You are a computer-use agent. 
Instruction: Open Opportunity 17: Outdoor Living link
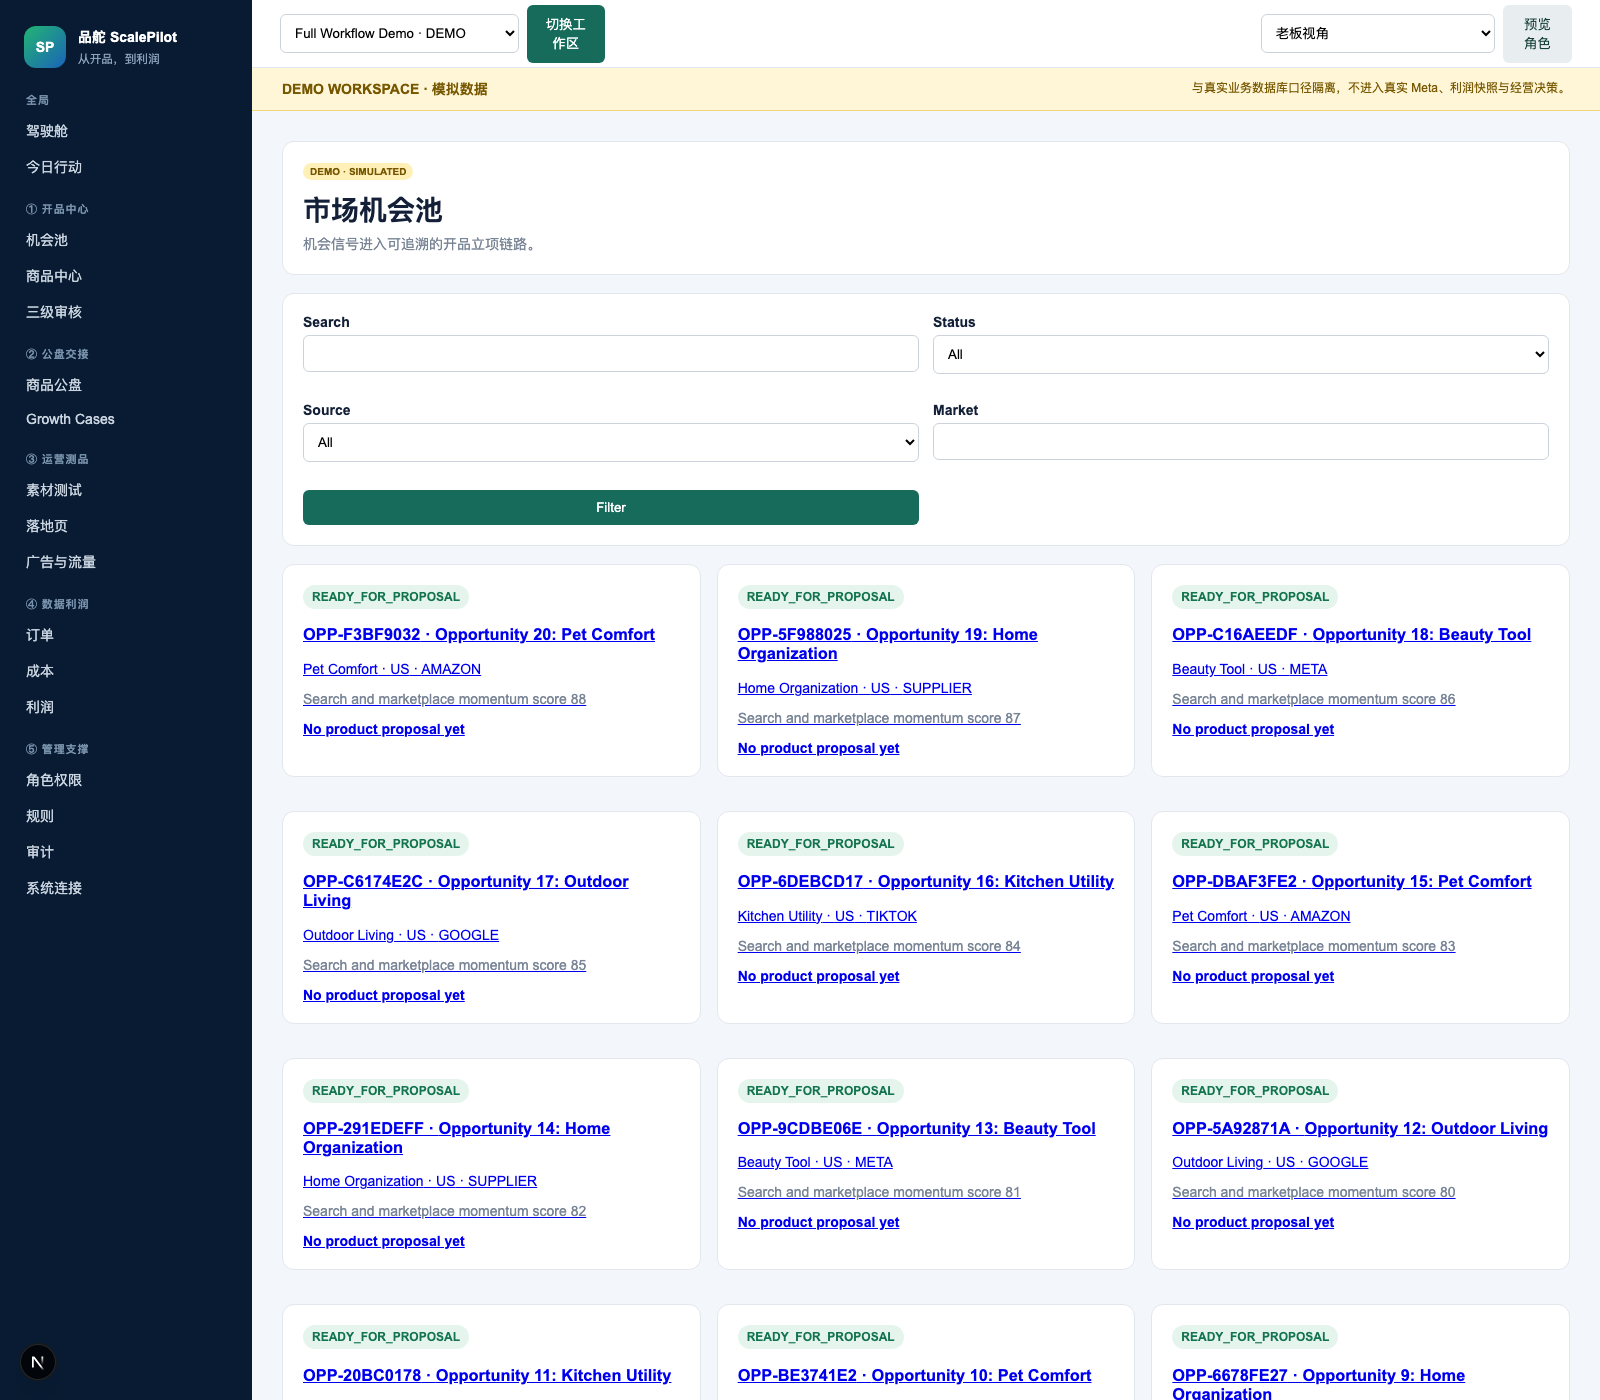pyautogui.click(x=466, y=891)
